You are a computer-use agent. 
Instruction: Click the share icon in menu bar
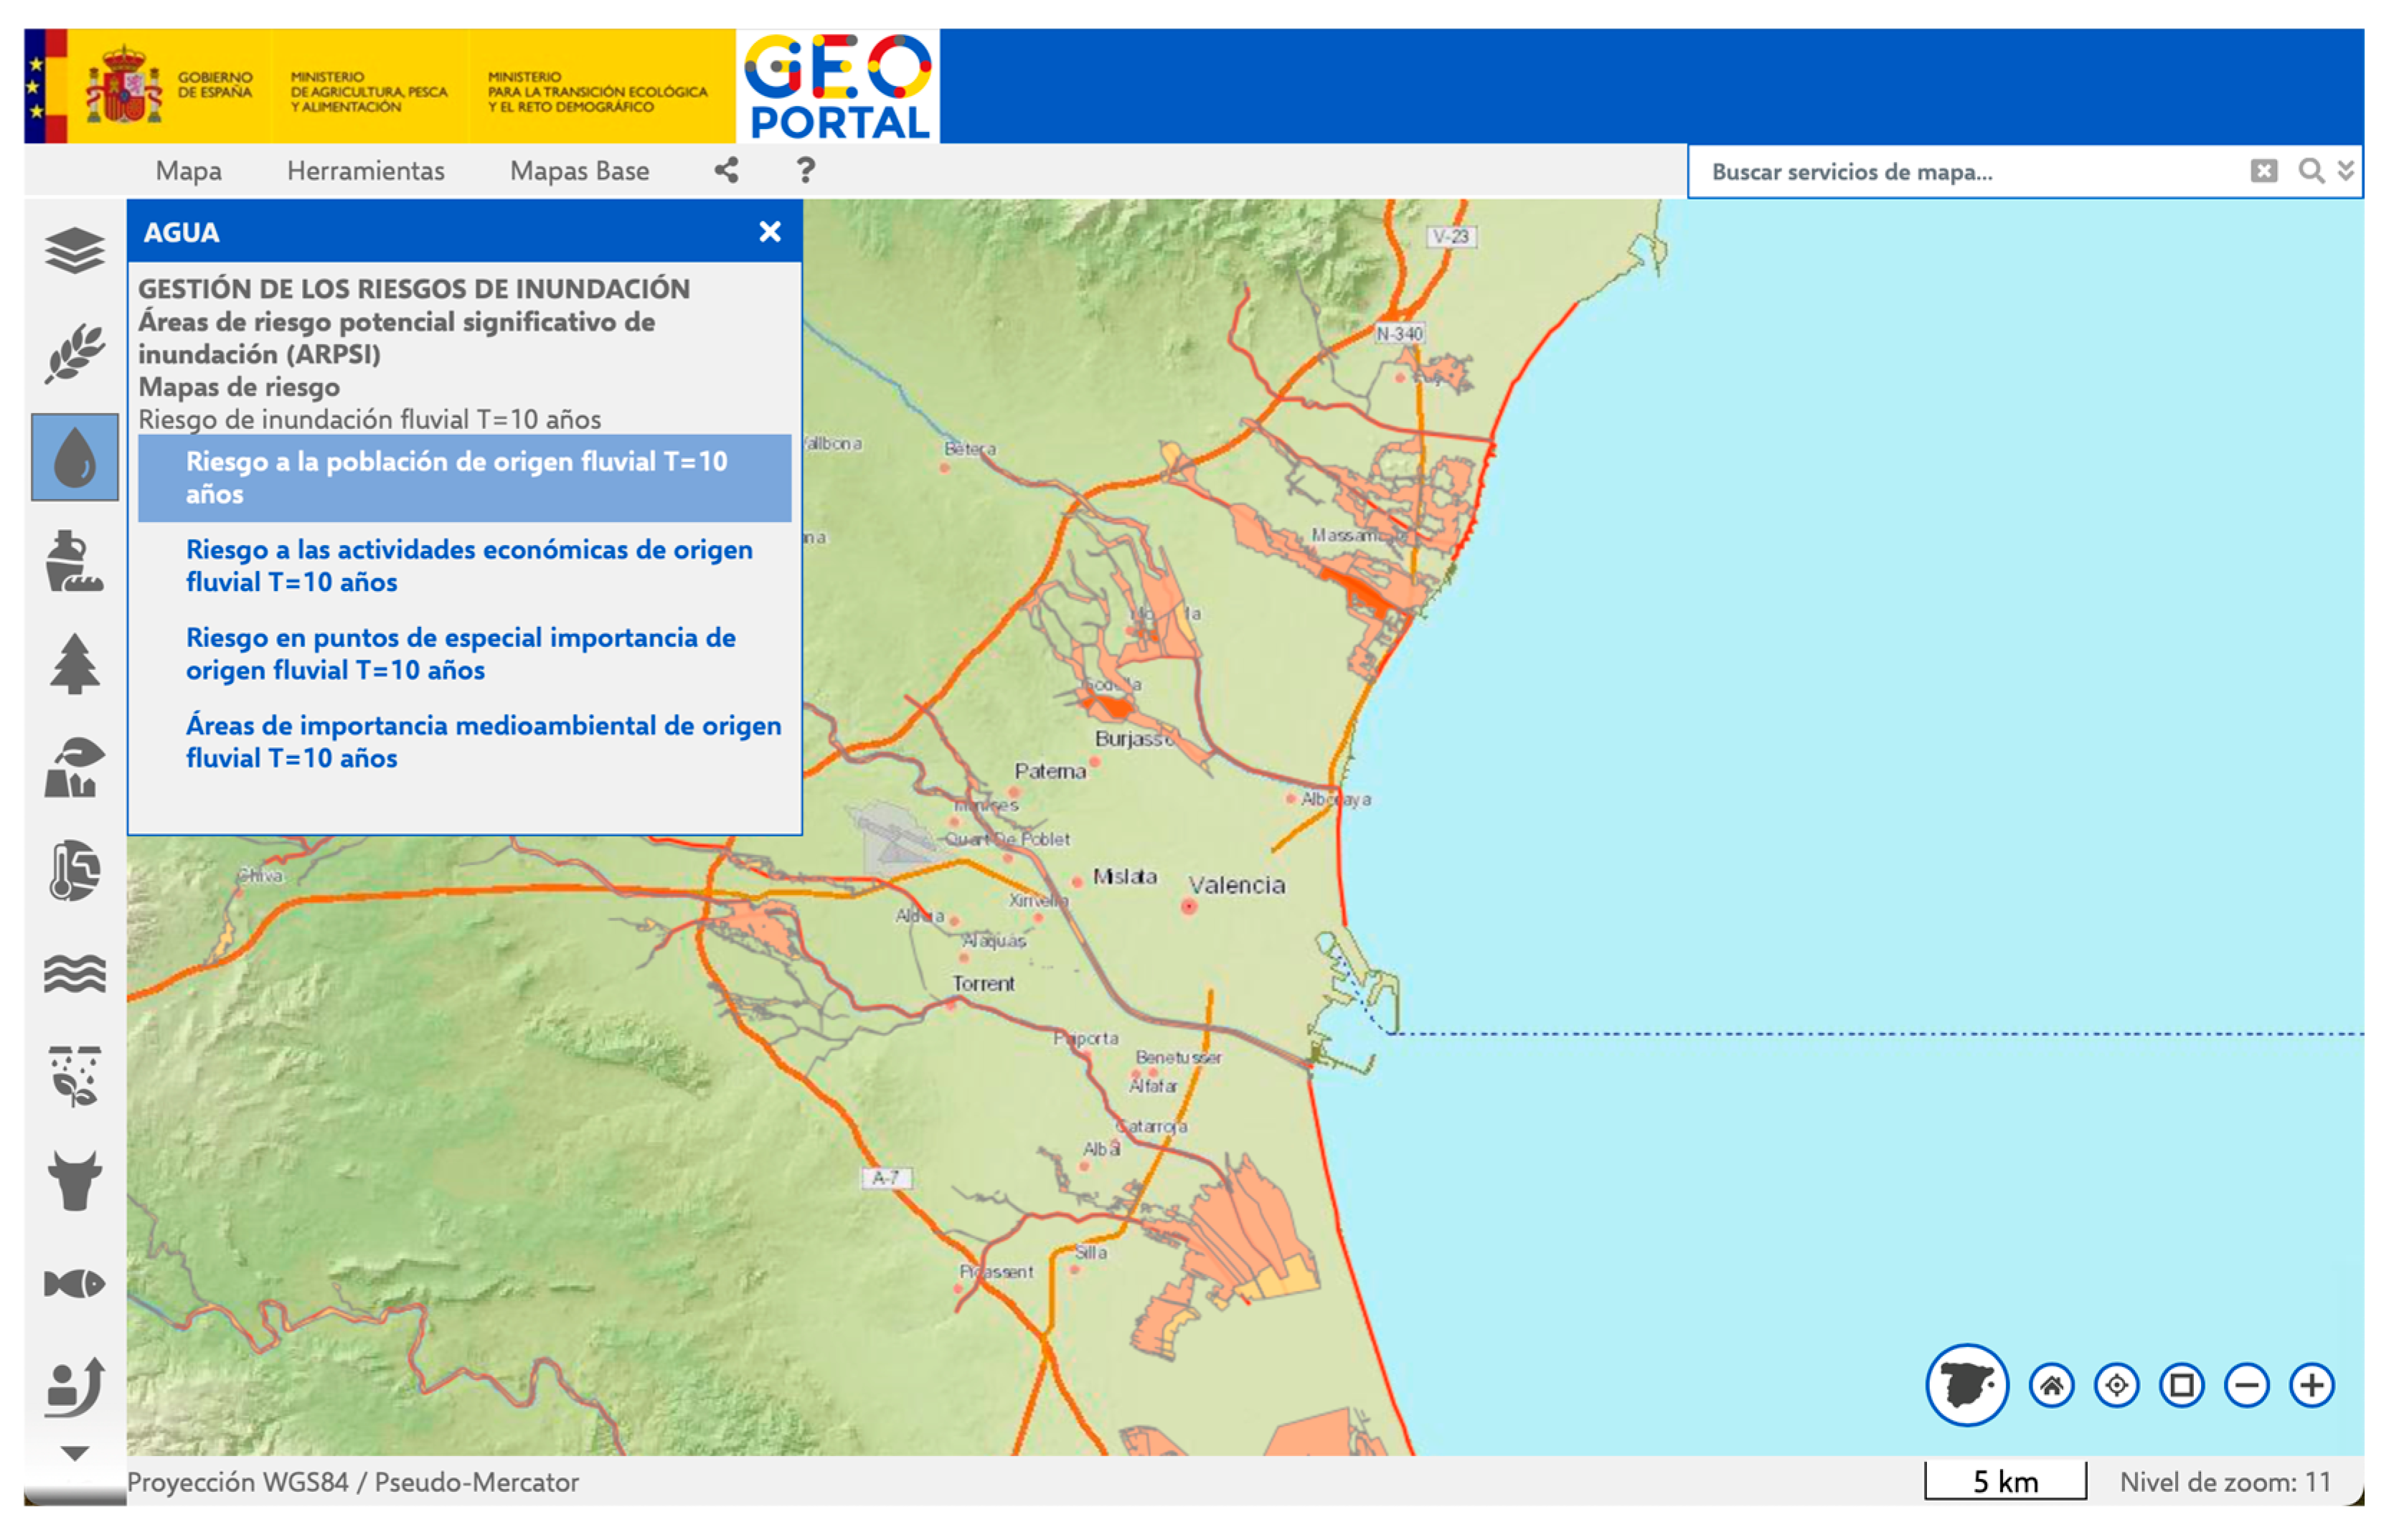727,171
